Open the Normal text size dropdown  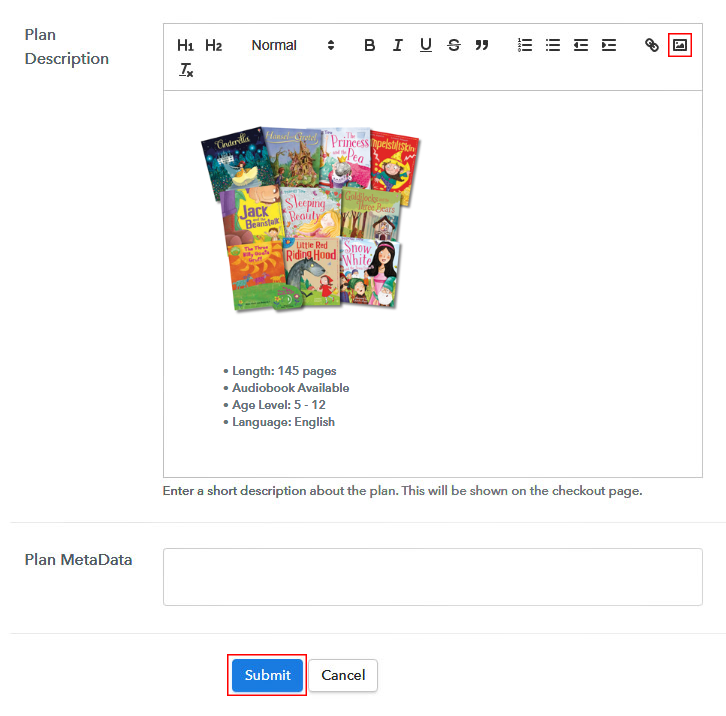tap(293, 45)
